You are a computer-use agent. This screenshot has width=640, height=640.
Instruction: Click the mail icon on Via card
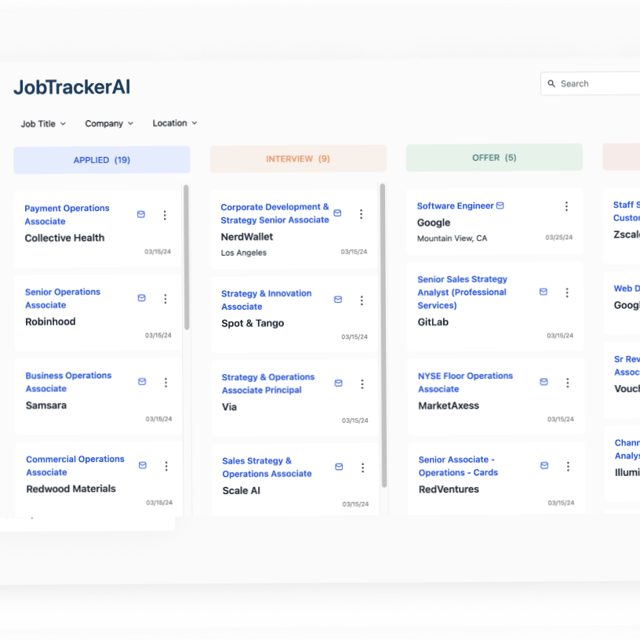(338, 383)
